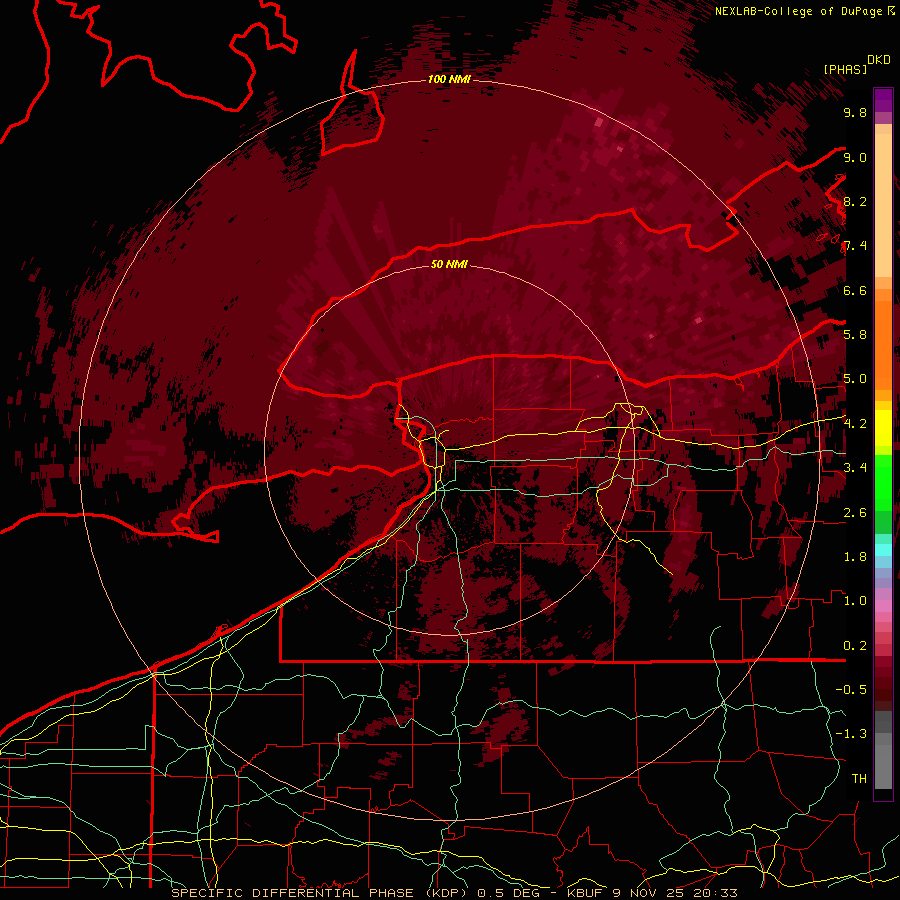The width and height of the screenshot is (900, 900).
Task: Click the 2.6 legend value
Action: pyautogui.click(x=855, y=513)
